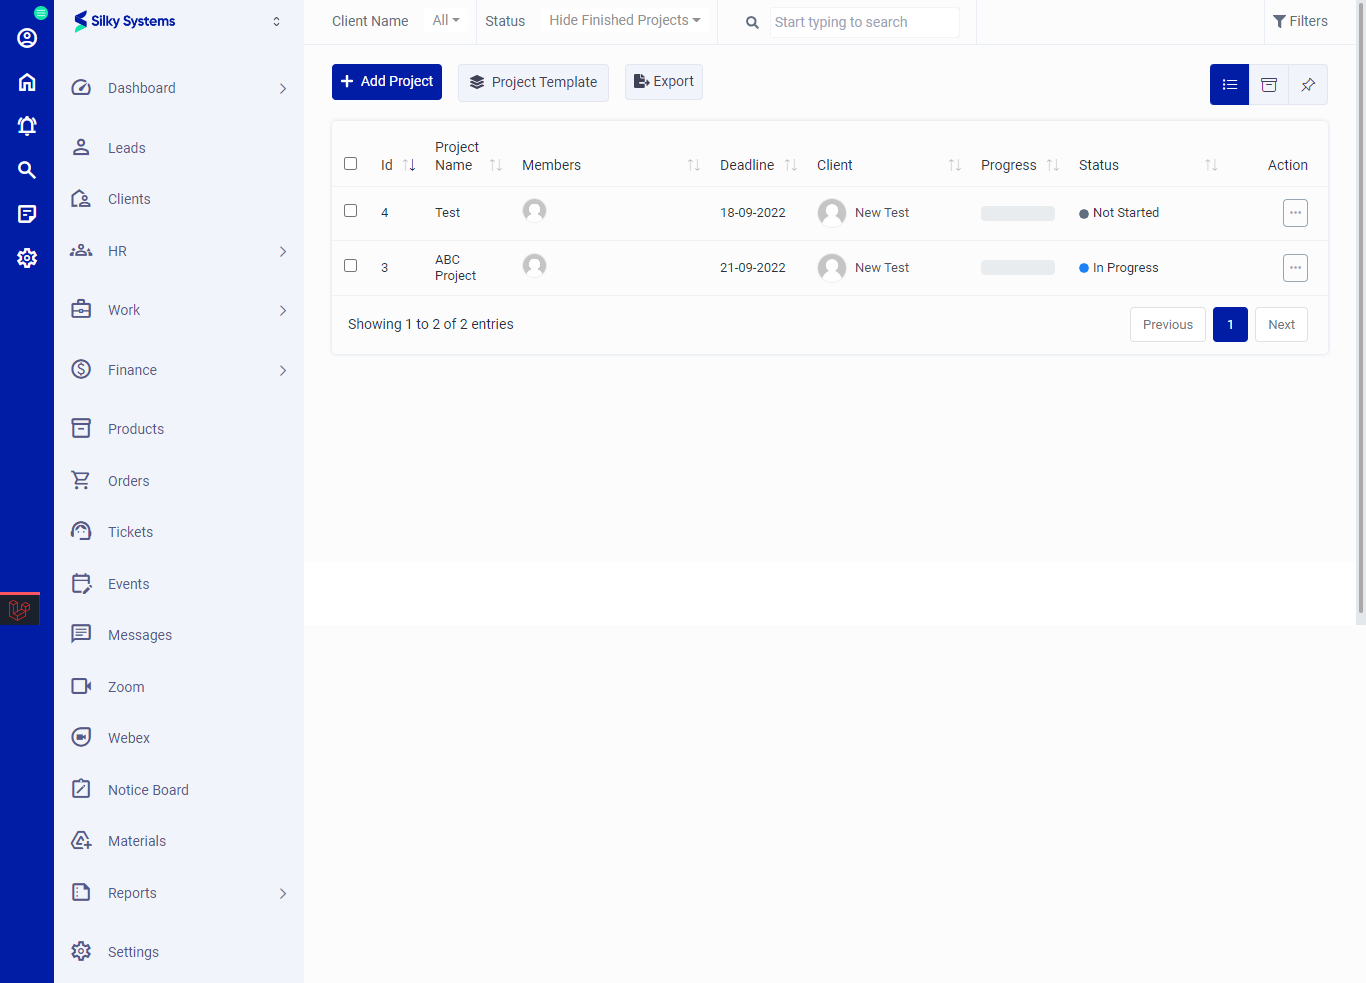The height and width of the screenshot is (983, 1366).
Task: Switch to the archived projects view icon
Action: click(1268, 84)
